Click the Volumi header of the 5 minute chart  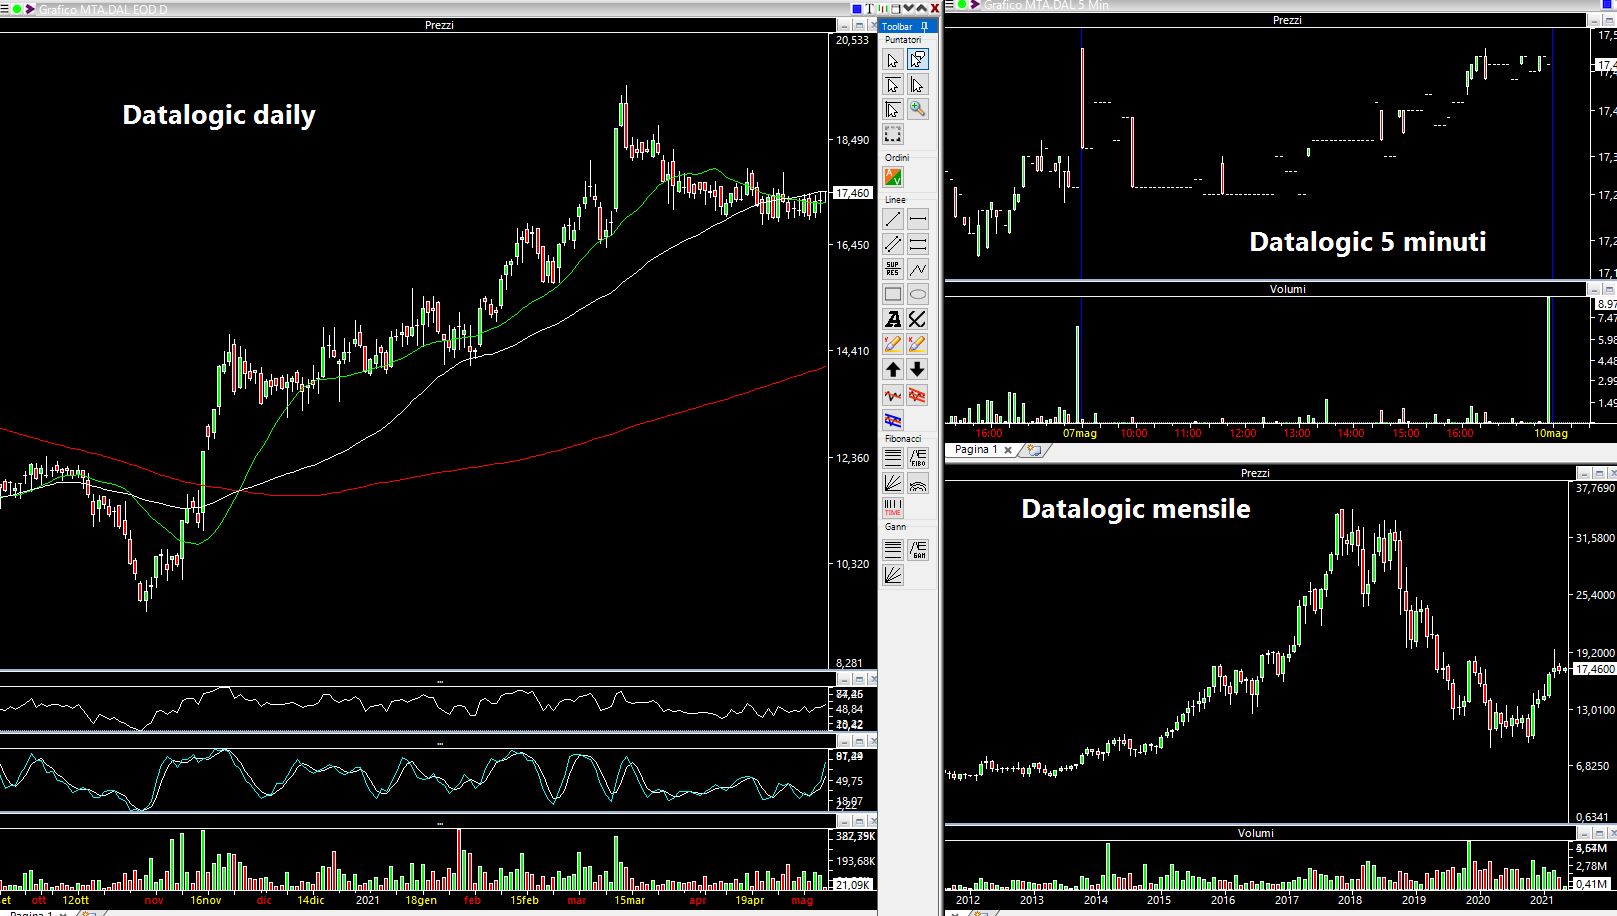click(1287, 289)
